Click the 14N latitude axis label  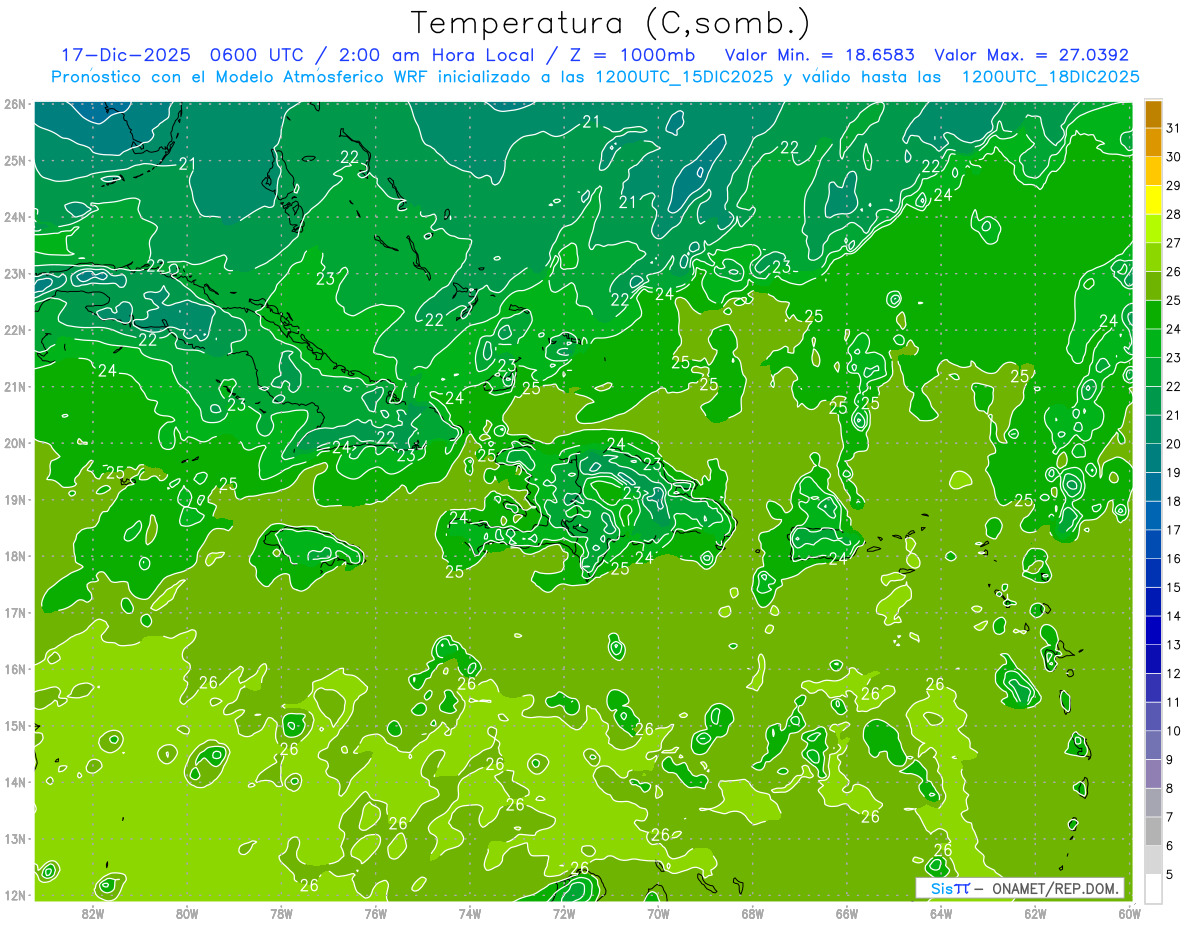[14, 782]
